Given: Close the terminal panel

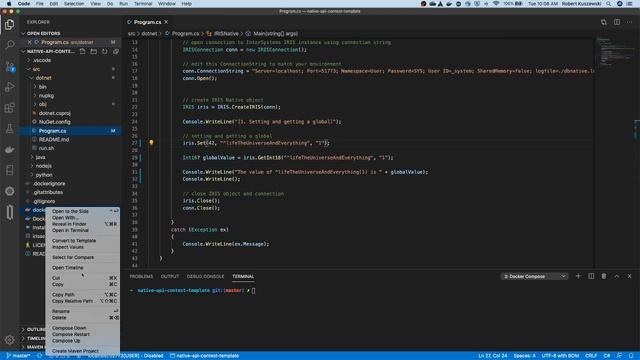Looking at the screenshot, I should [x=629, y=276].
